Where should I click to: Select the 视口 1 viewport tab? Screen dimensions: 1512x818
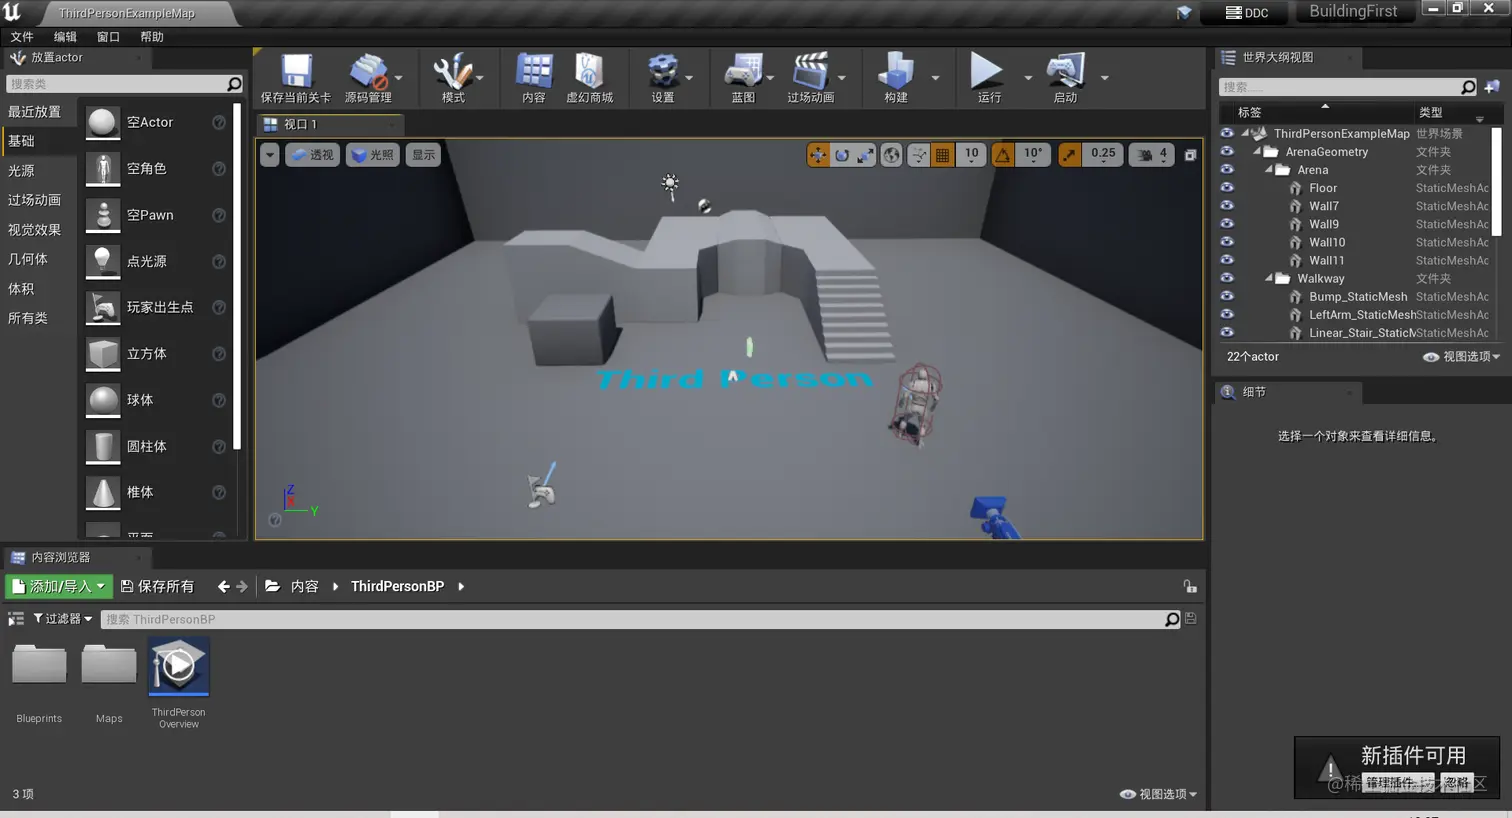328,124
